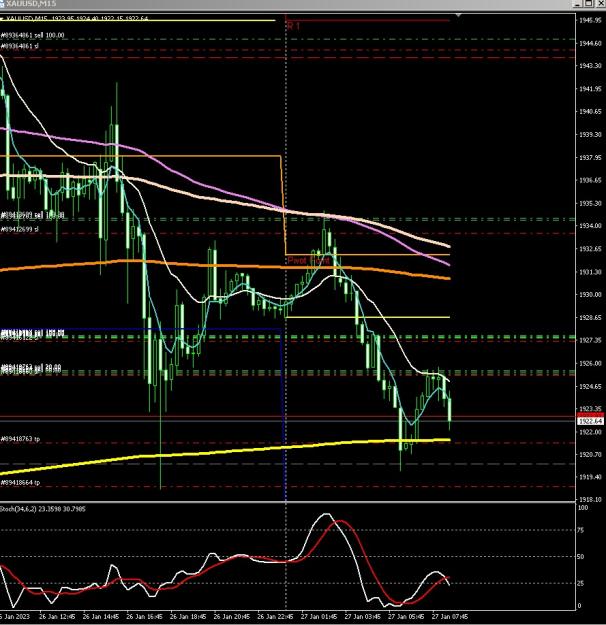
Task: Close the XAUUSD,M15 chart window
Action: pos(601,4)
